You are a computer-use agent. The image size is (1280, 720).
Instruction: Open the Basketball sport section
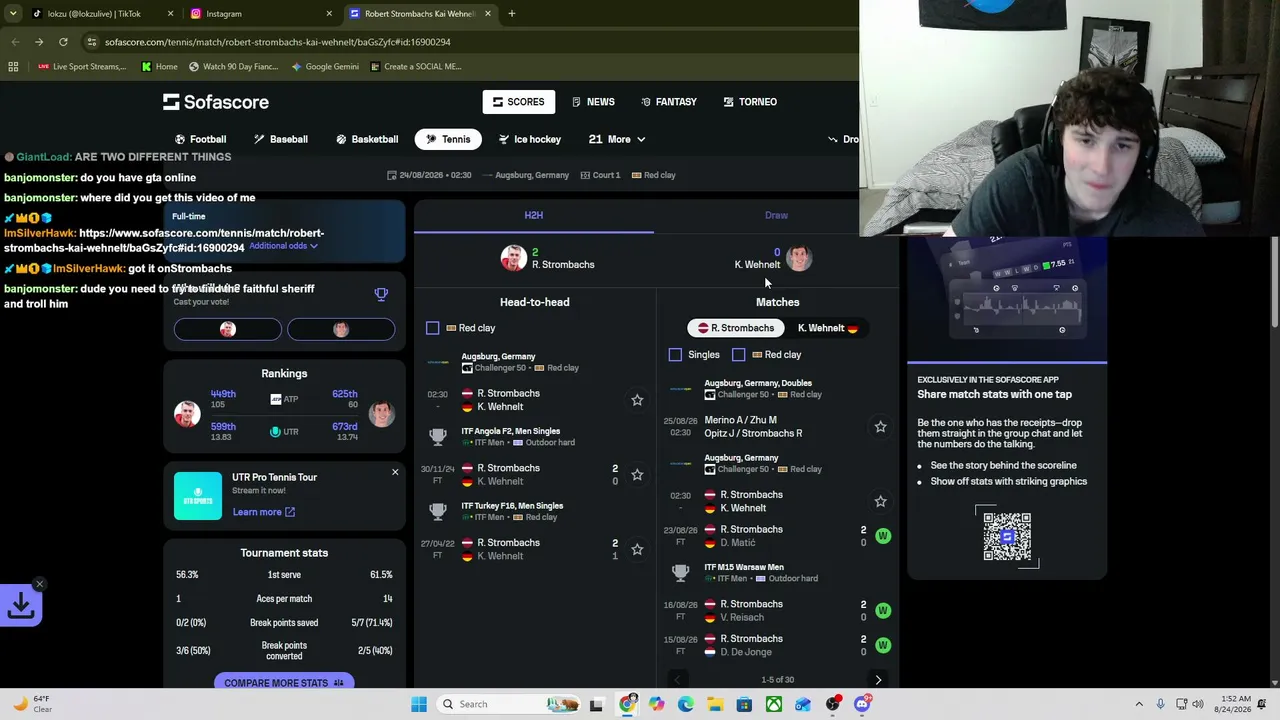tap(366, 139)
